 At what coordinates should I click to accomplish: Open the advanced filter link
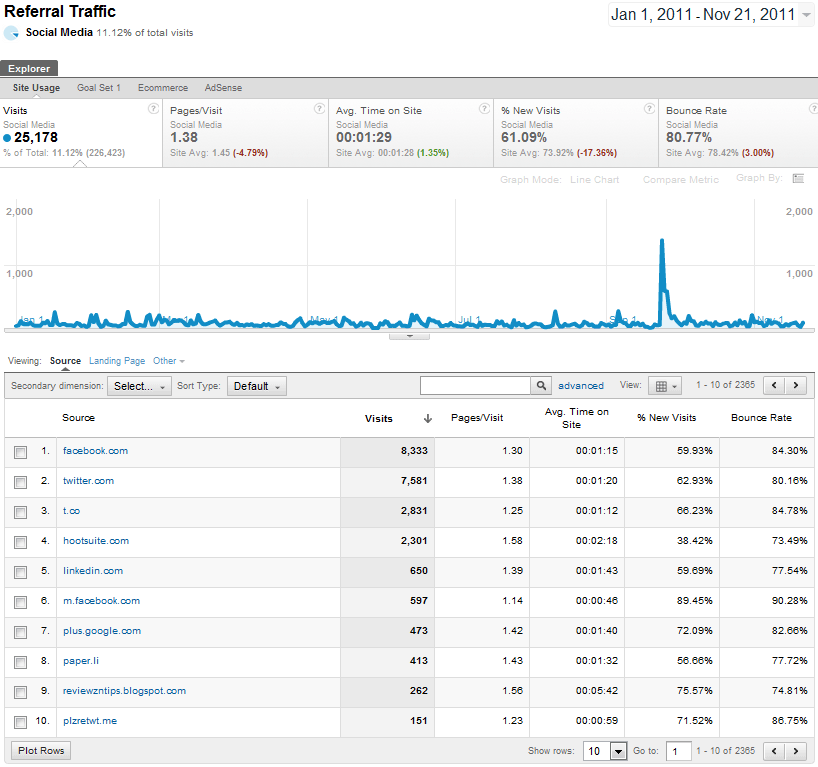pyautogui.click(x=581, y=386)
